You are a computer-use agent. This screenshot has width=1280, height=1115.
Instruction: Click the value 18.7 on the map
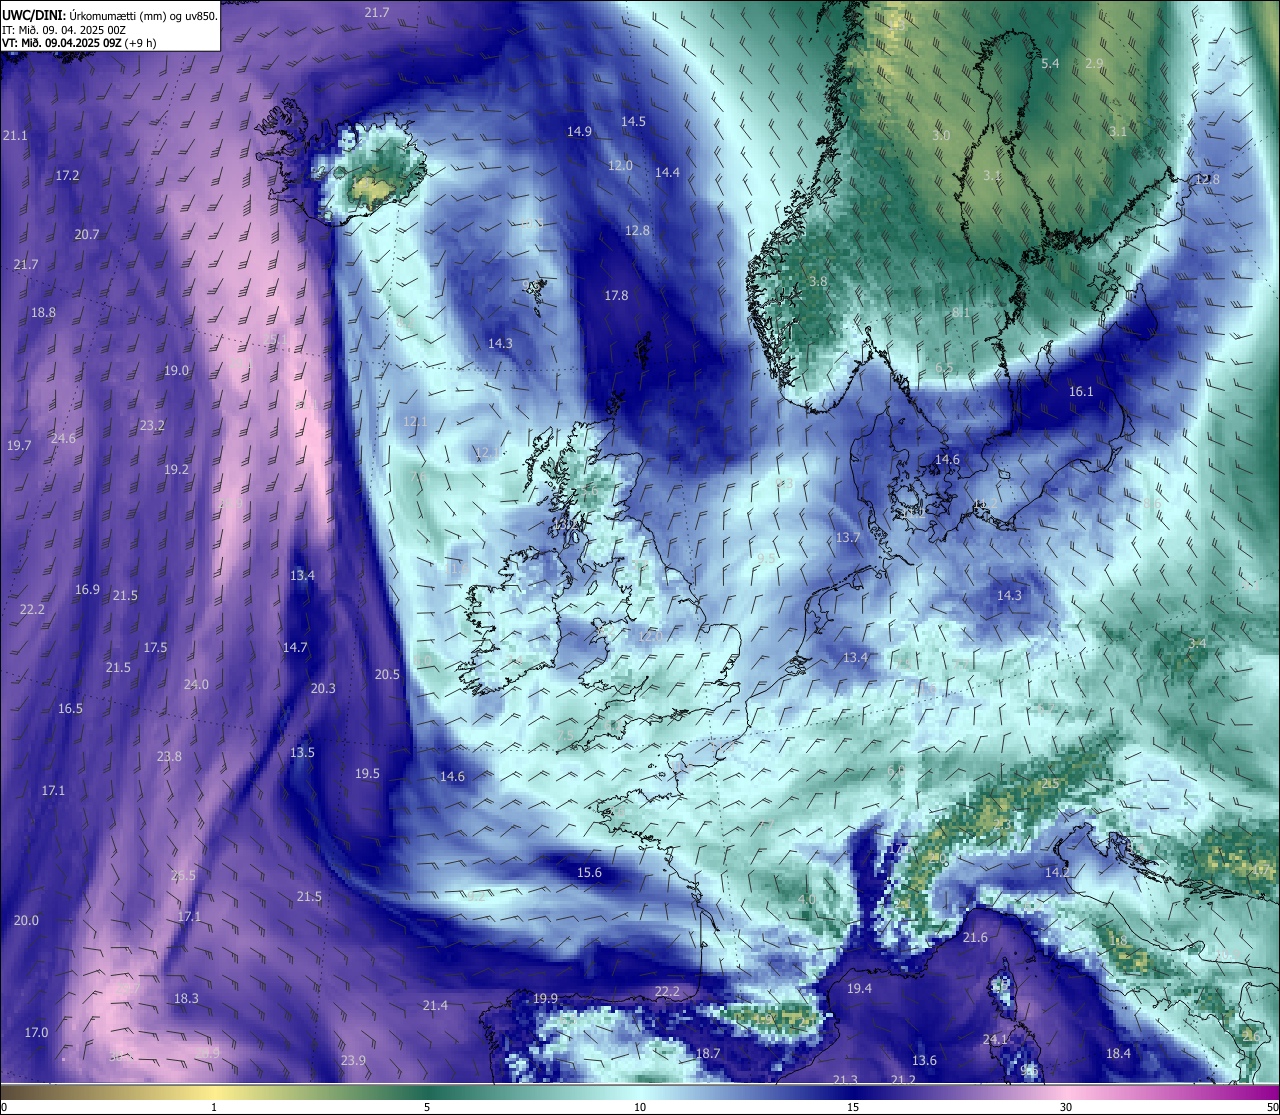[708, 1053]
